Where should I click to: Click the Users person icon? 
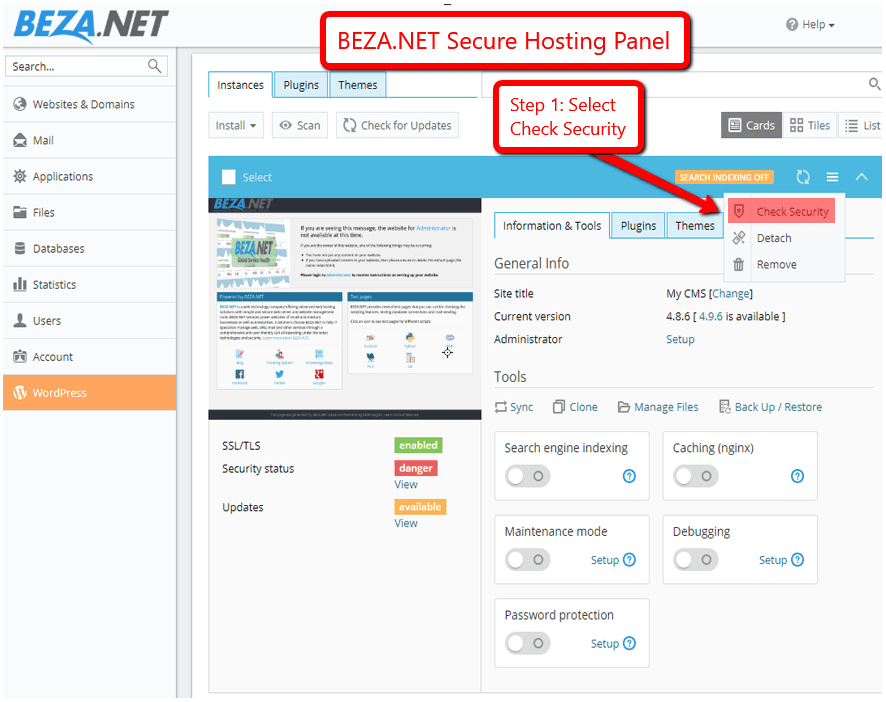click(x=20, y=320)
